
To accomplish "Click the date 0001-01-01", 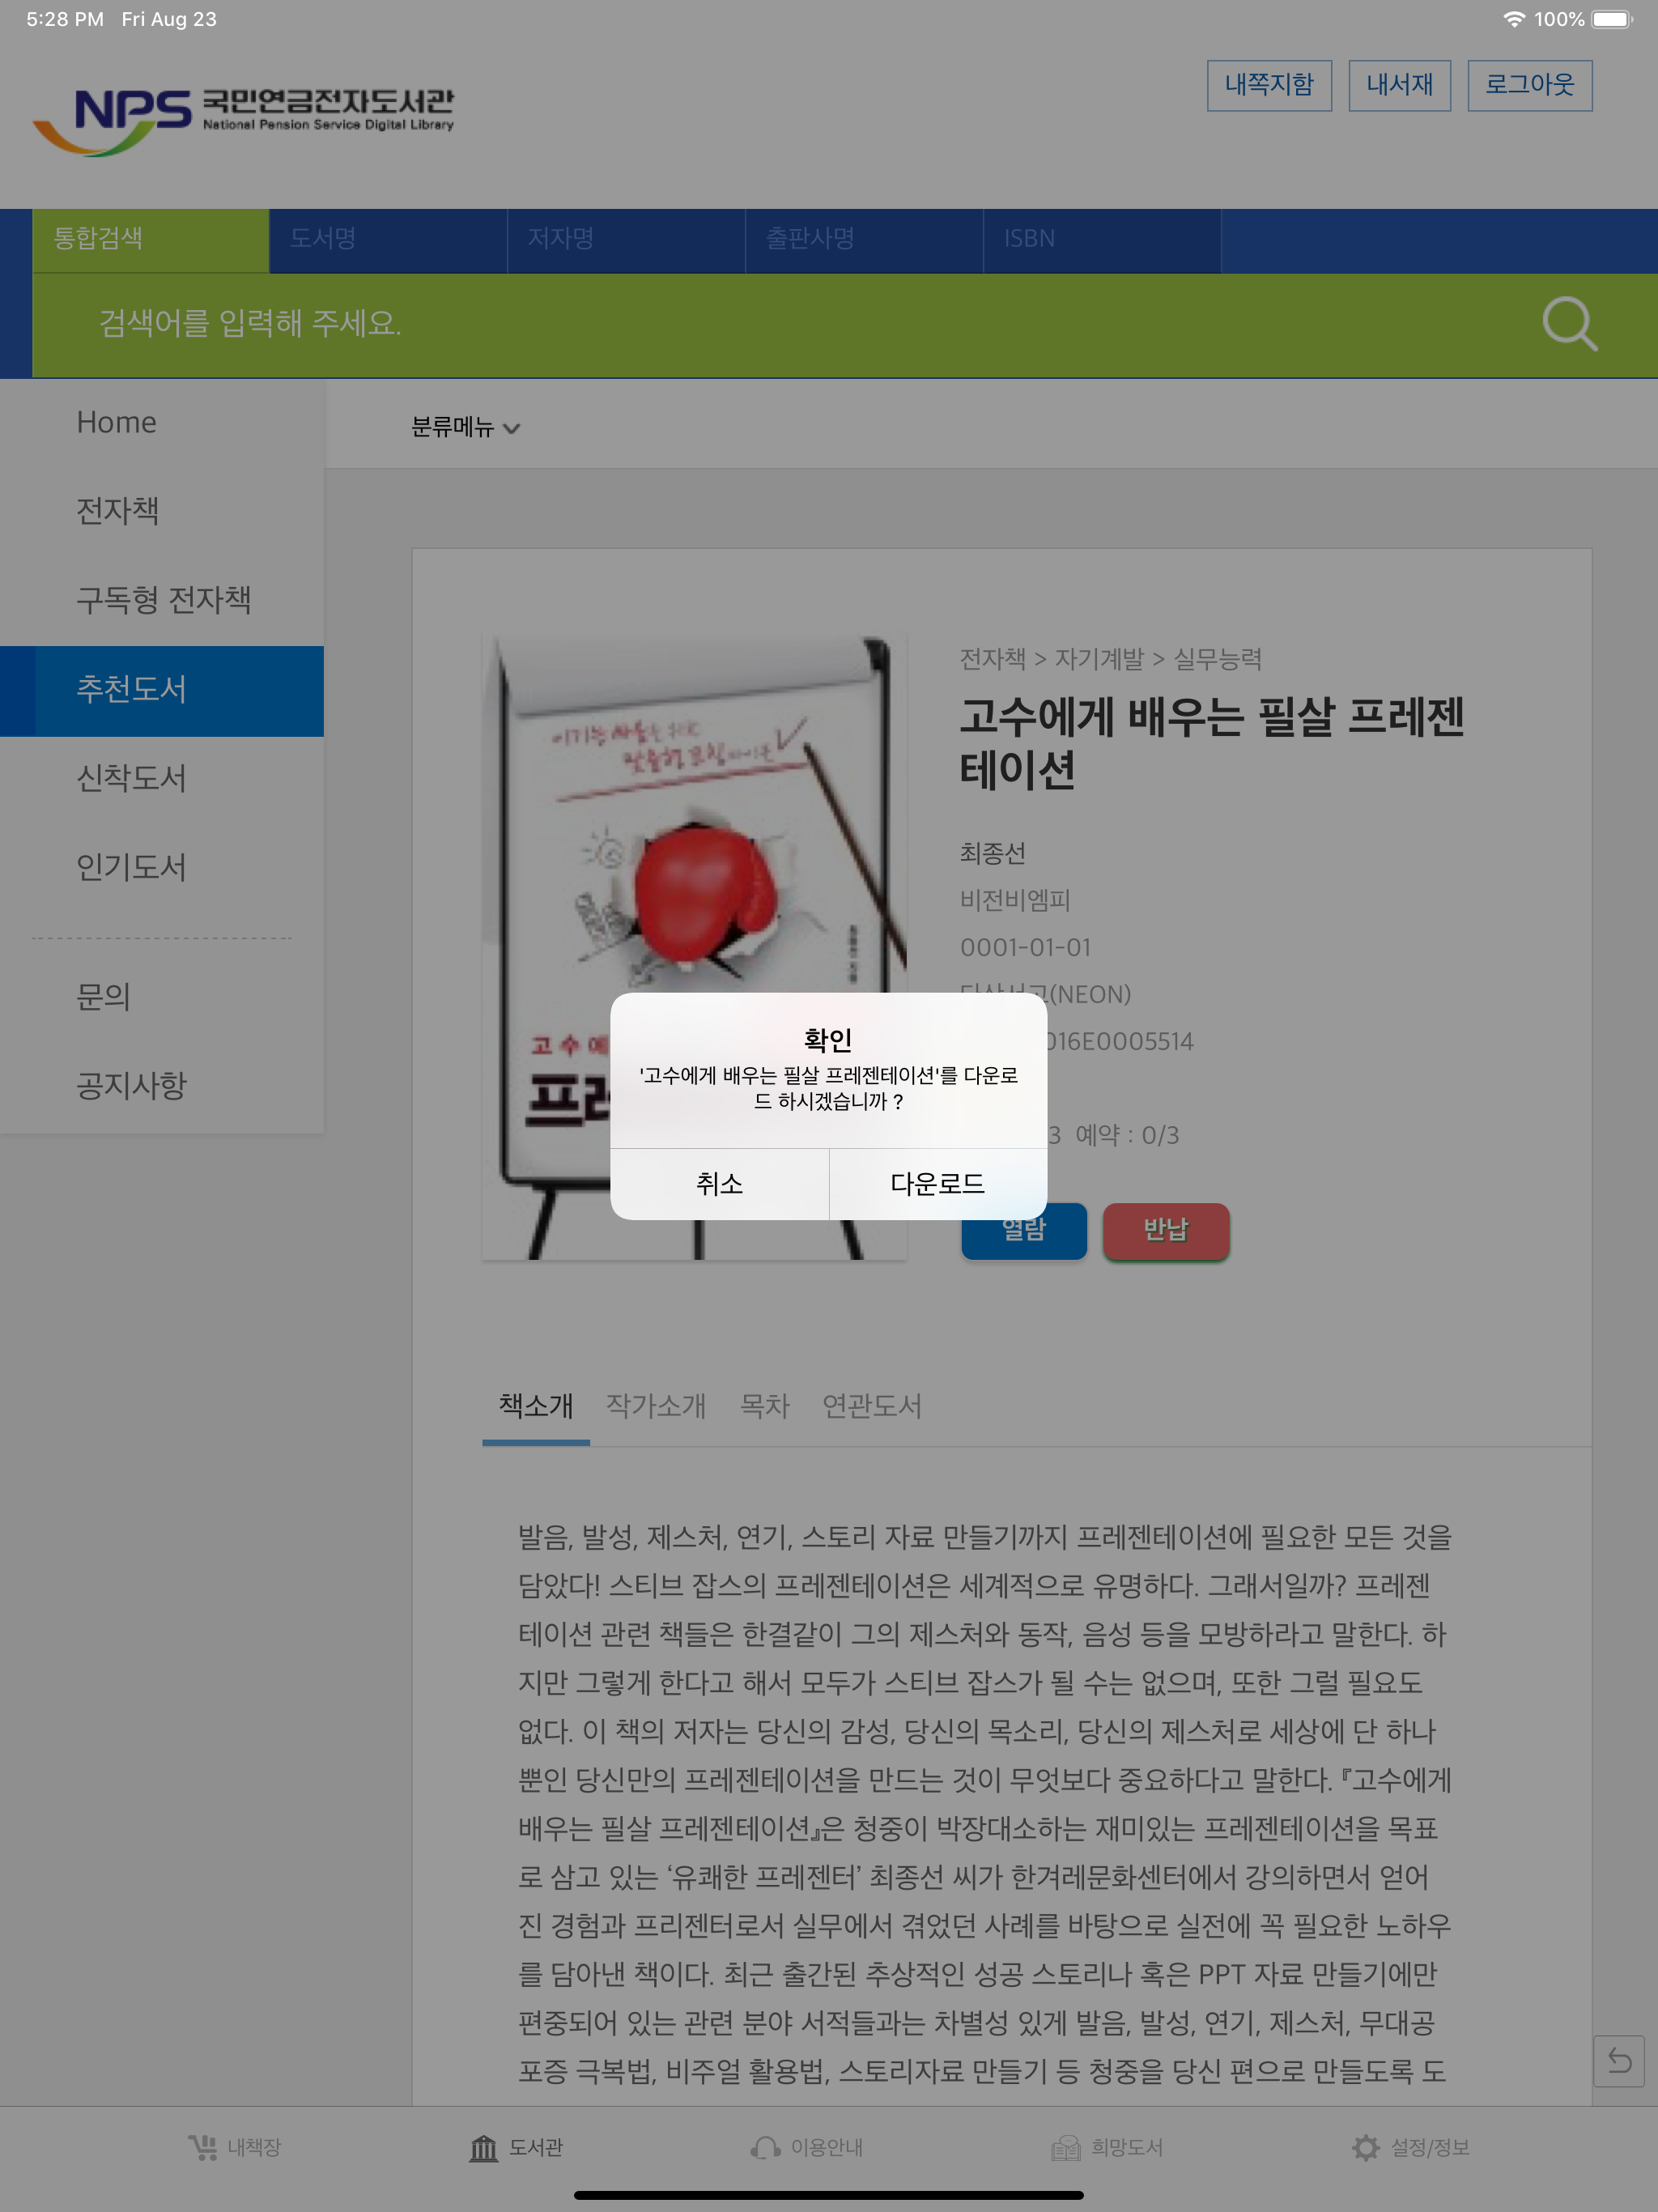I will click(x=1025, y=947).
